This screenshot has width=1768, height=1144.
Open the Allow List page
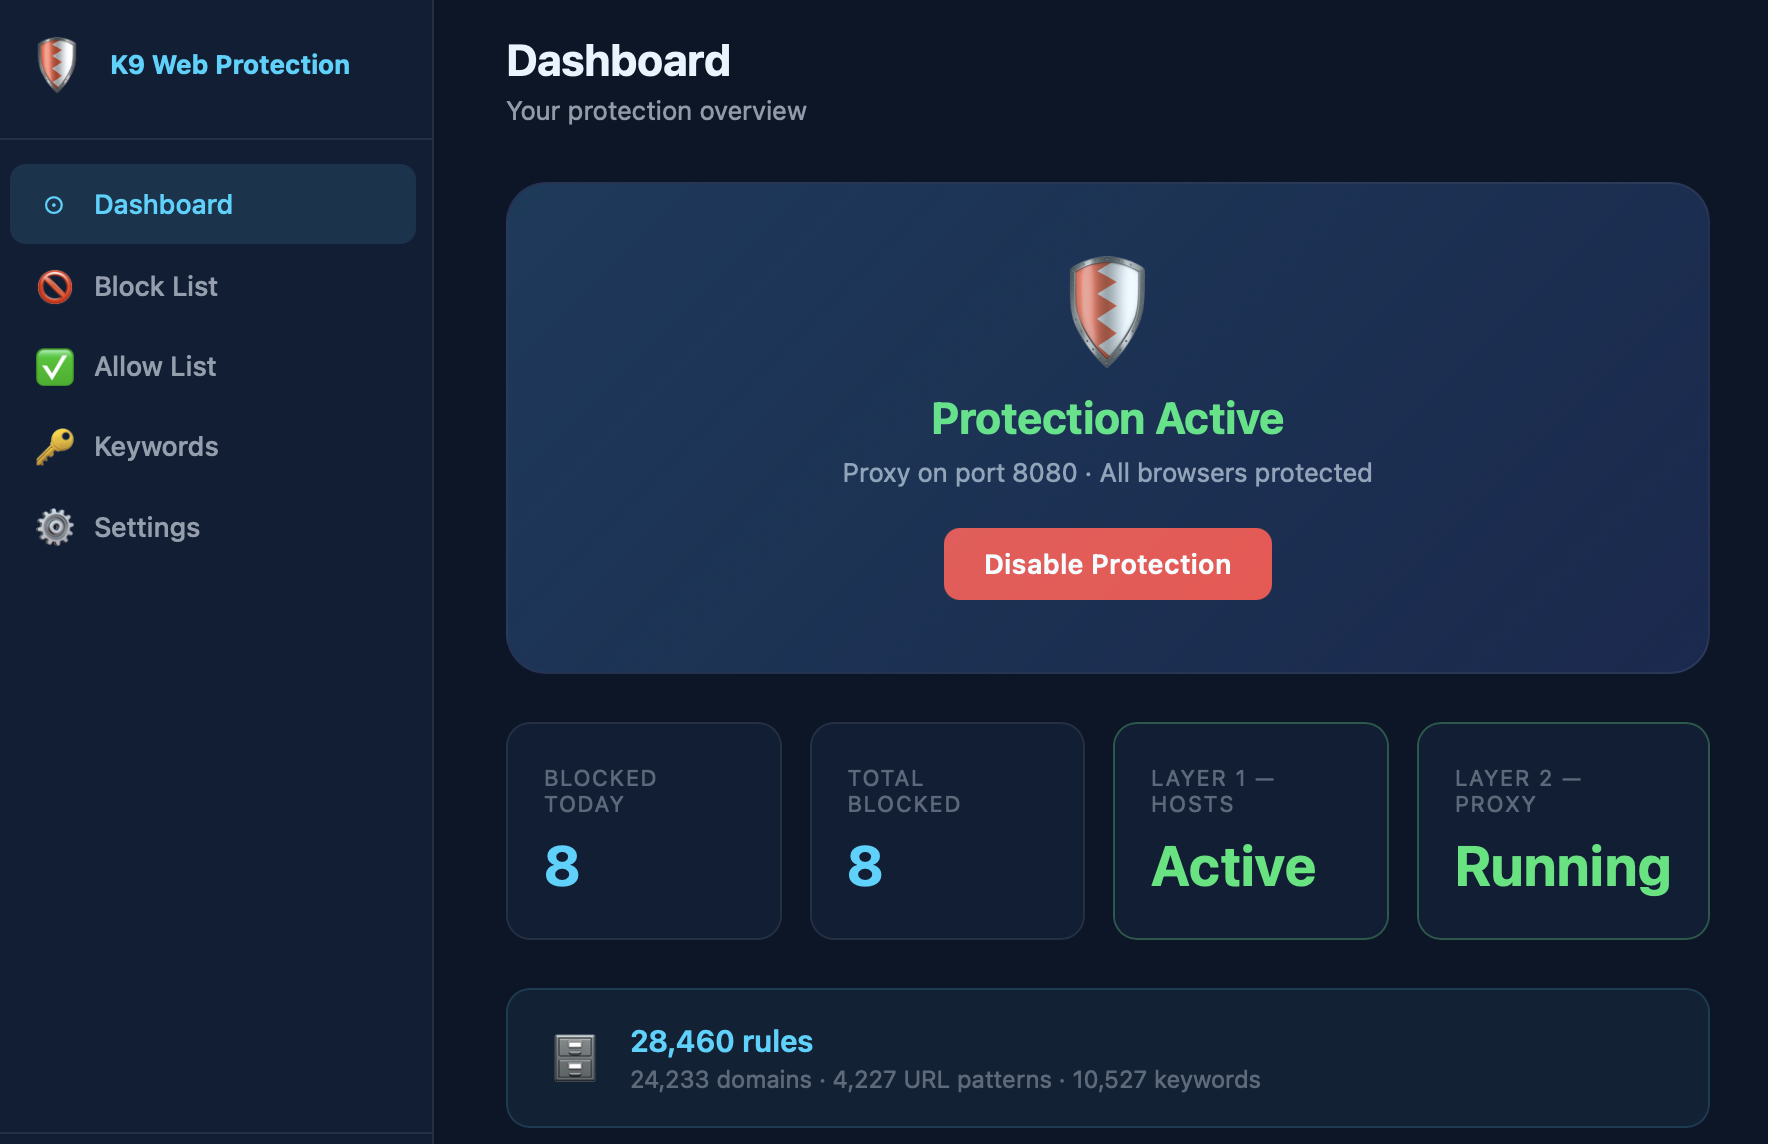pyautogui.click(x=213, y=366)
